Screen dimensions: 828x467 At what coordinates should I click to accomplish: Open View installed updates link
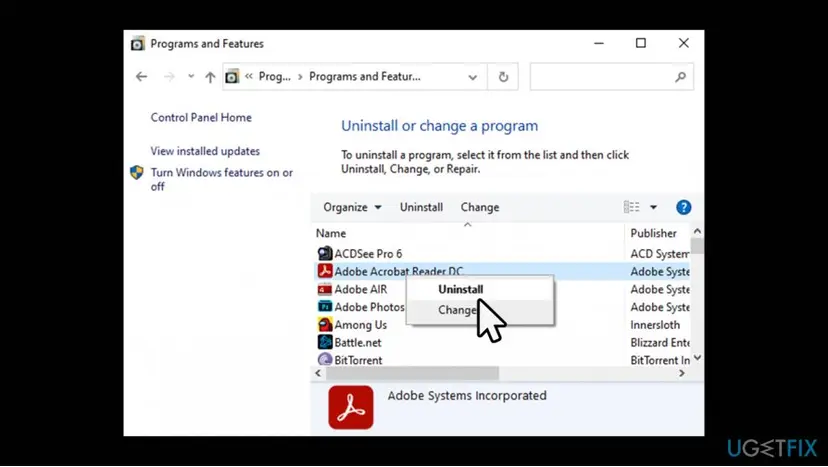tap(205, 151)
